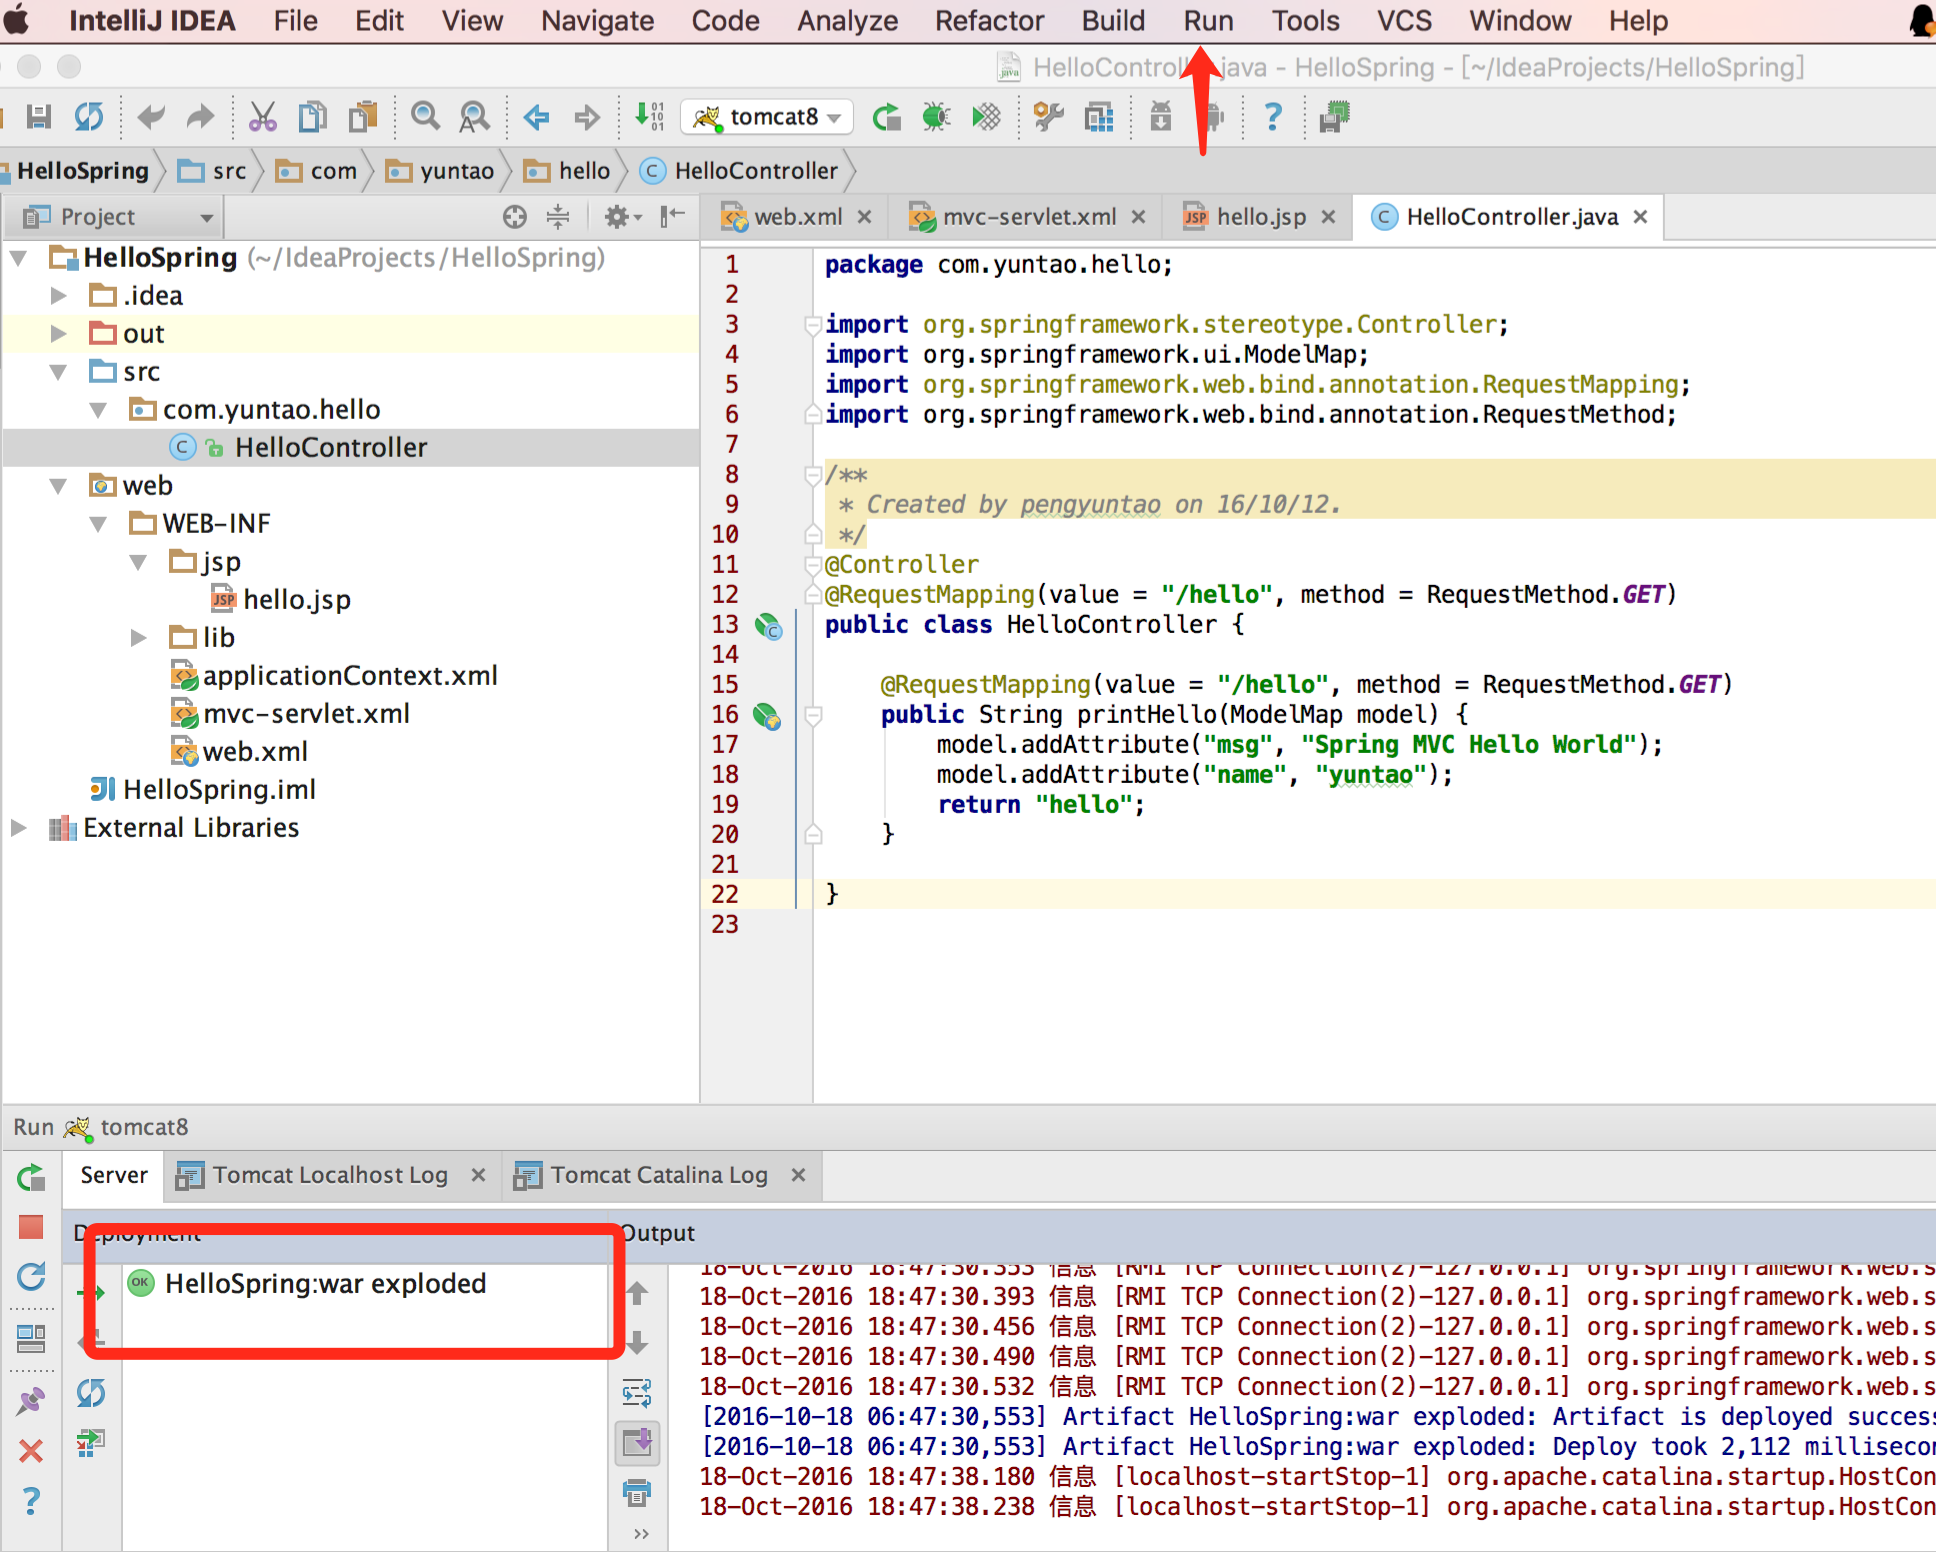The width and height of the screenshot is (1936, 1552).
Task: Open the tomcat8 run configuration dropdown
Action: (768, 117)
